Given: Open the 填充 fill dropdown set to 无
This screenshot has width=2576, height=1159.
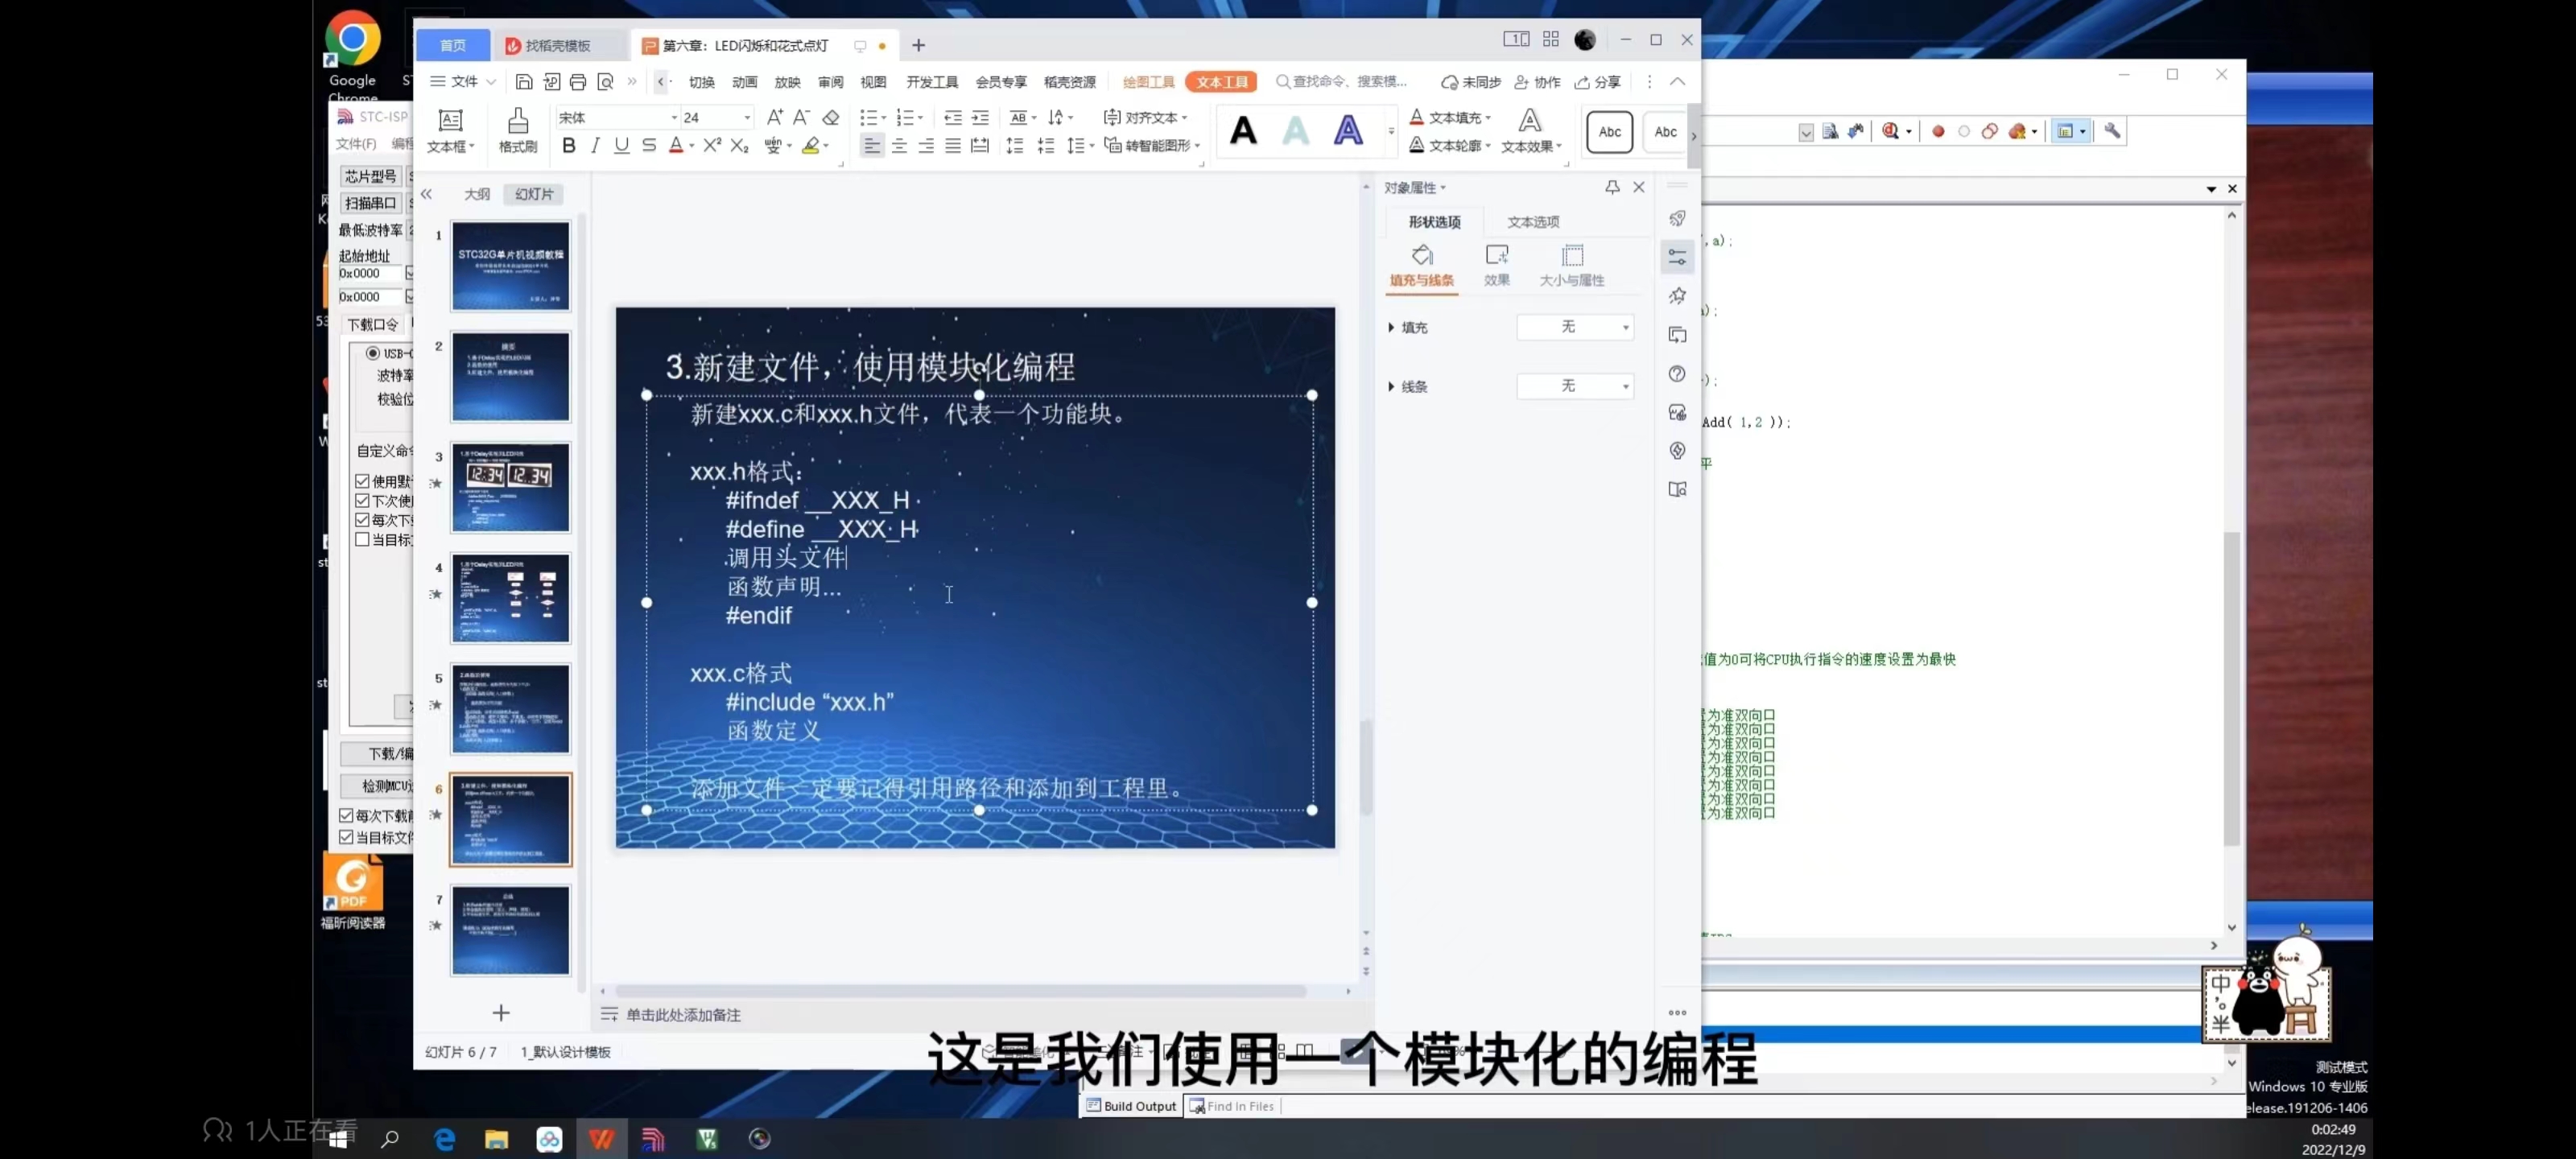Looking at the screenshot, I should click(1575, 327).
